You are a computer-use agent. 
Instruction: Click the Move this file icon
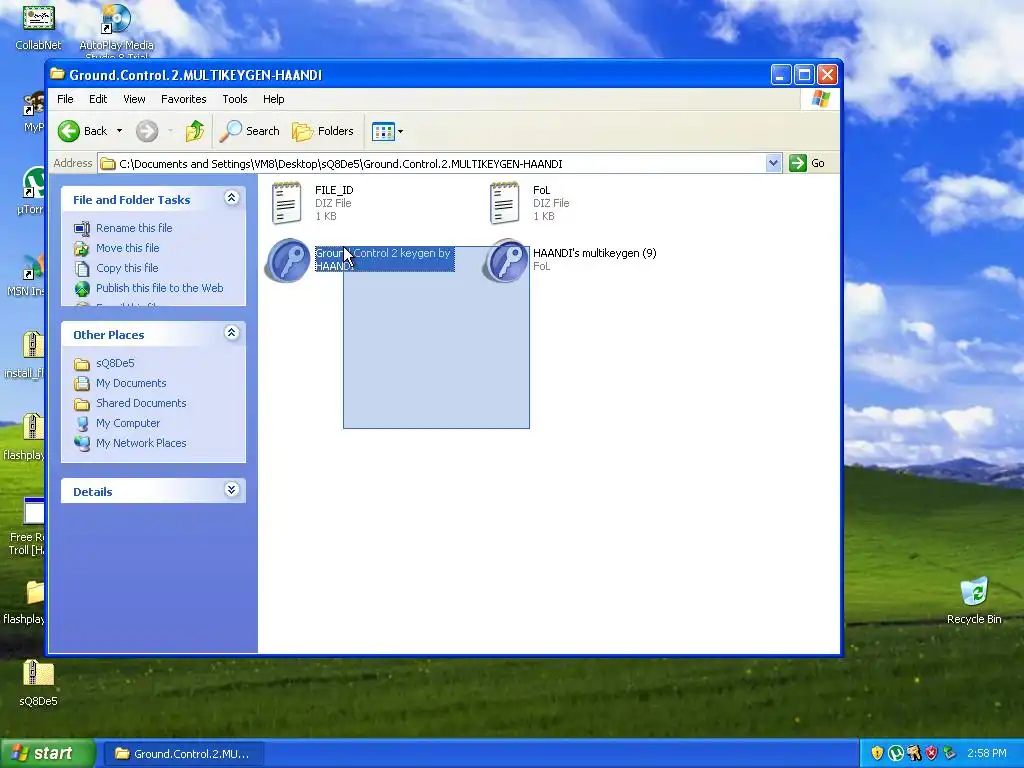pos(82,248)
